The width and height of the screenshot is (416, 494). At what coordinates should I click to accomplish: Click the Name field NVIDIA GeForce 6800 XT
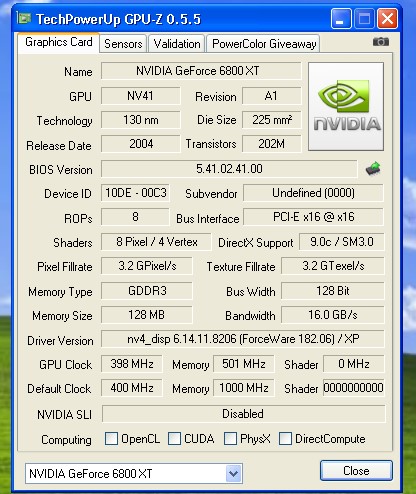tap(201, 71)
